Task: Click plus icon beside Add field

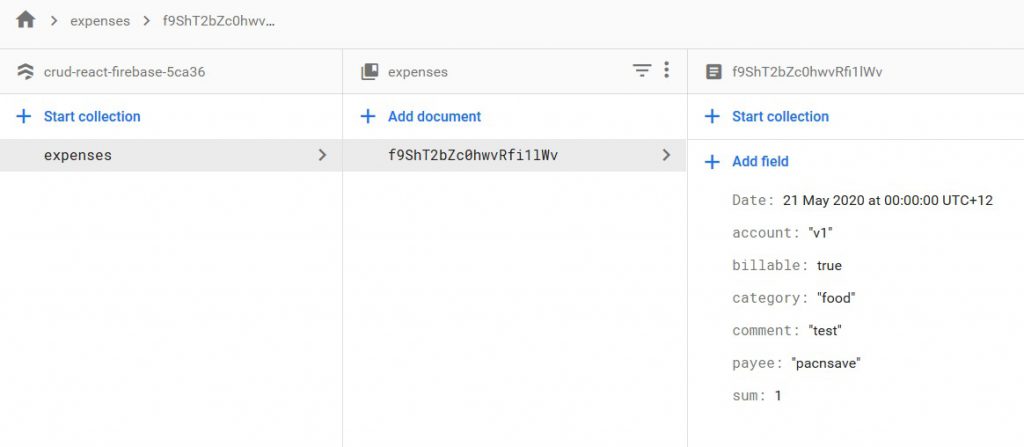Action: 712,162
